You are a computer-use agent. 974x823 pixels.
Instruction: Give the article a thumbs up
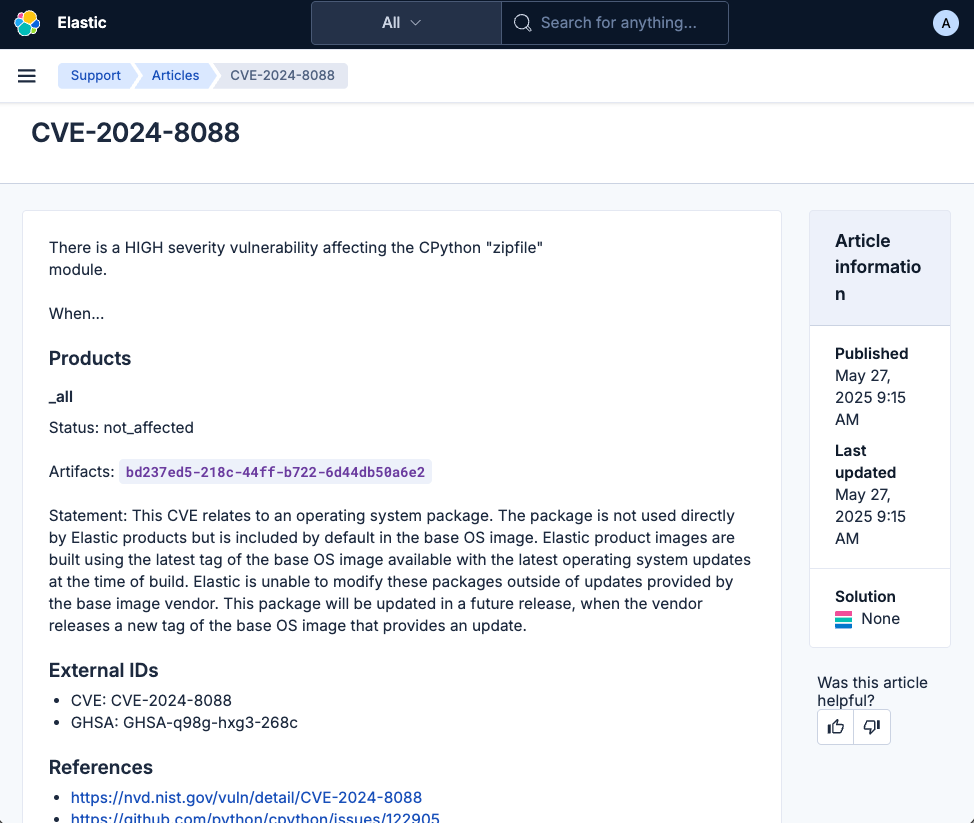point(835,727)
